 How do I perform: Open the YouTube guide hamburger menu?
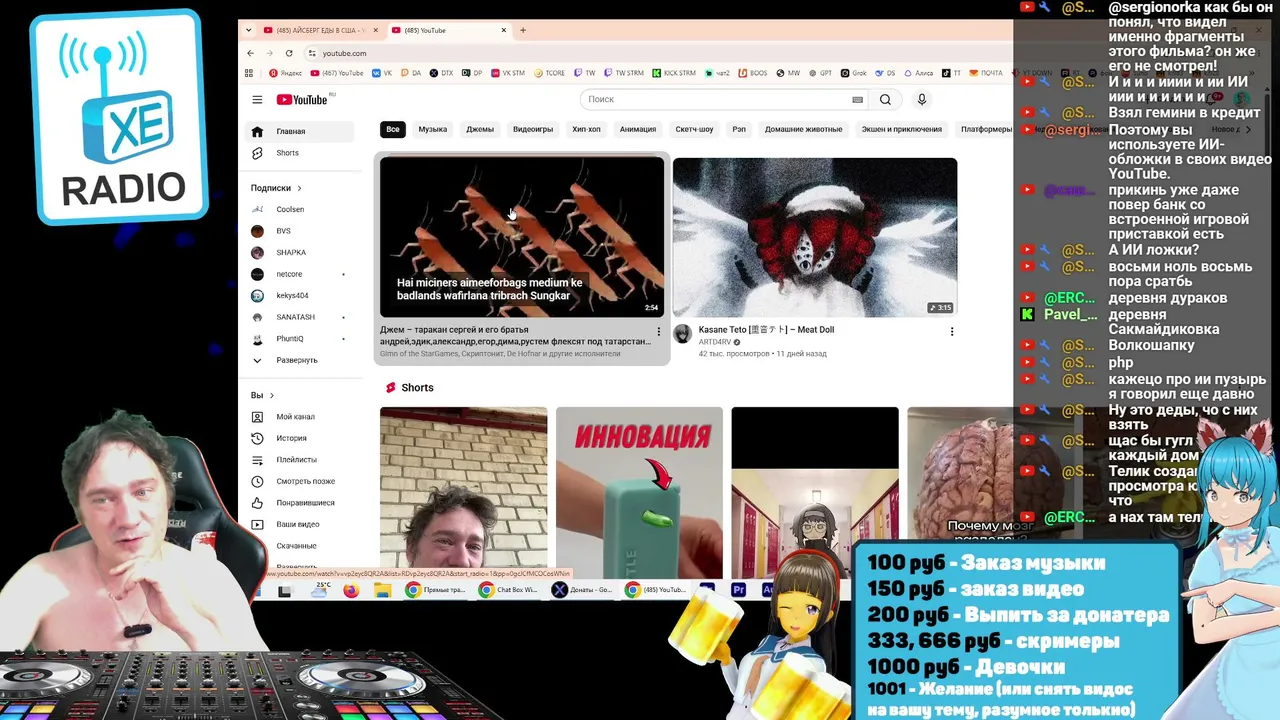257,99
